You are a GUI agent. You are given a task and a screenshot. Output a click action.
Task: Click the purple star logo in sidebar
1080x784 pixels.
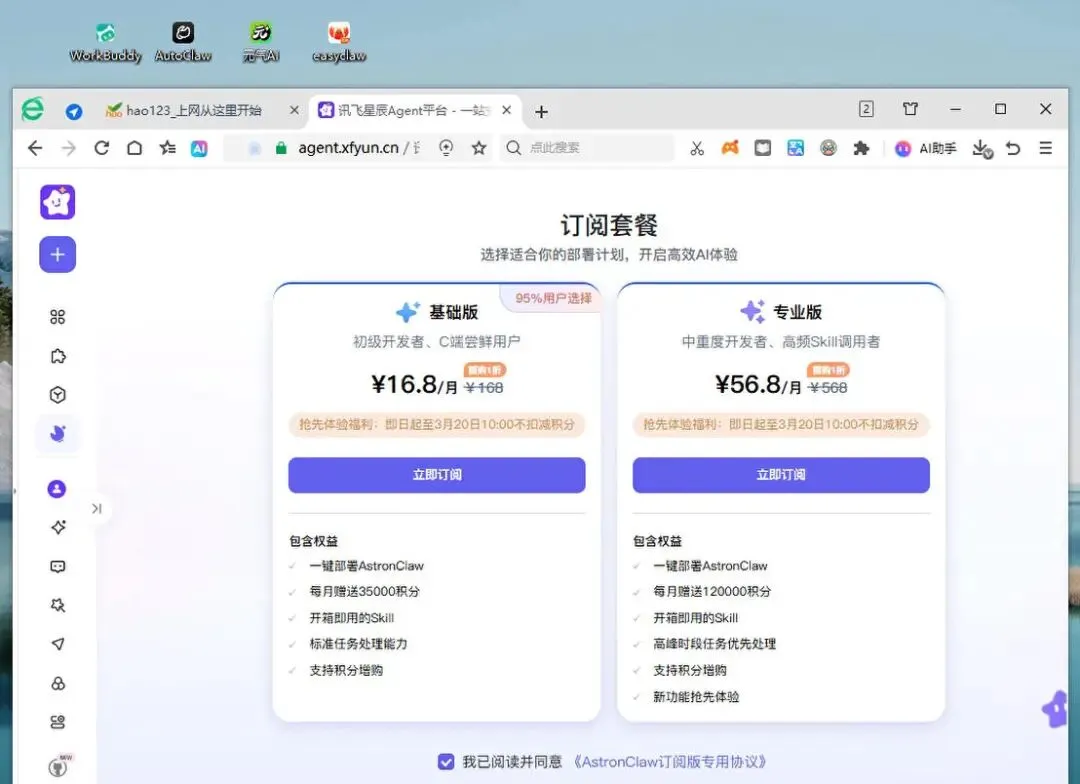(58, 202)
